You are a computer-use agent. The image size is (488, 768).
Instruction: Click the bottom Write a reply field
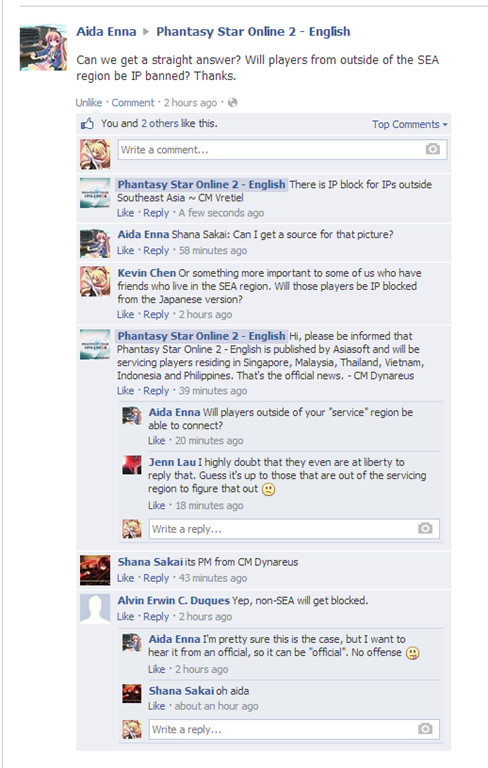[x=294, y=729]
